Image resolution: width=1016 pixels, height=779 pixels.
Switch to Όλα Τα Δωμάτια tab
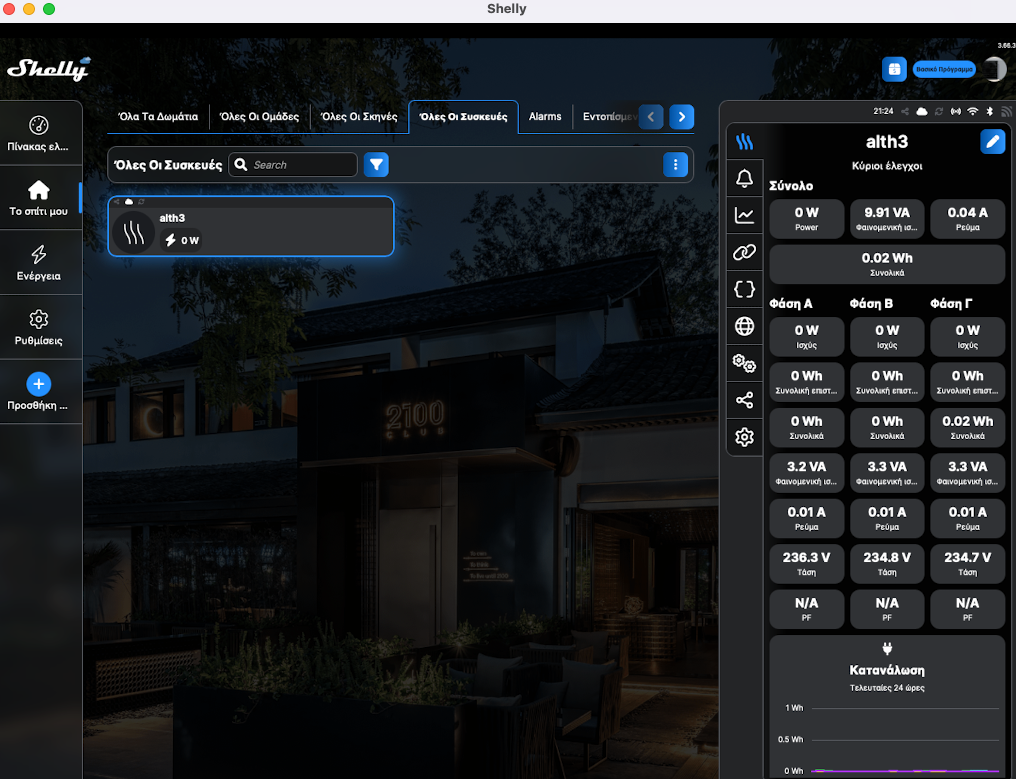[158, 117]
